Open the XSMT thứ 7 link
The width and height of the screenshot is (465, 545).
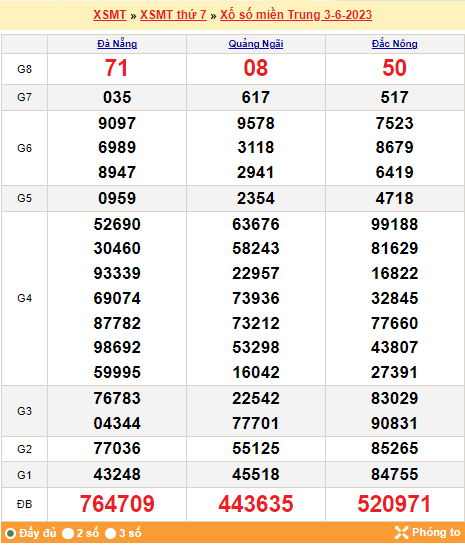pyautogui.click(x=173, y=15)
